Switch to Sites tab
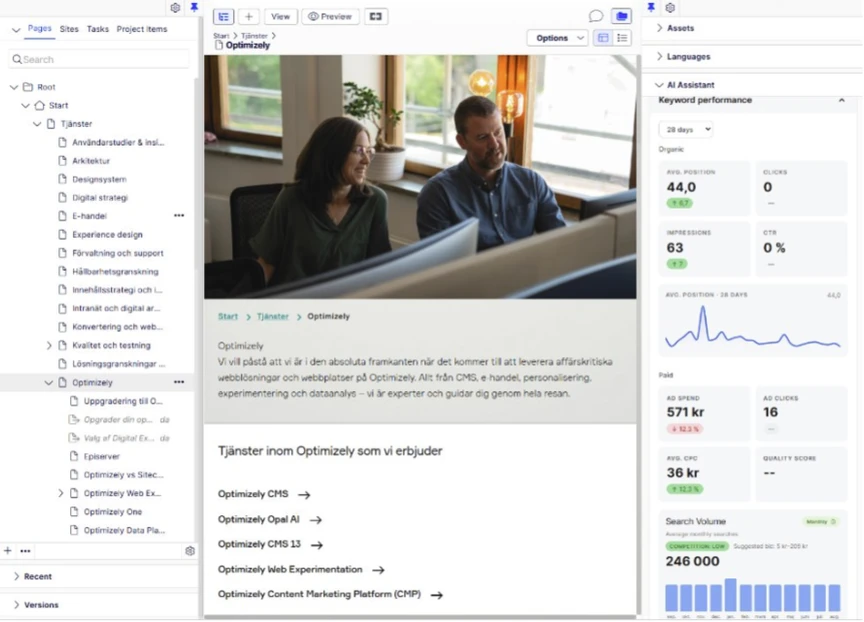Screen dimensions: 864x622 [69, 29]
